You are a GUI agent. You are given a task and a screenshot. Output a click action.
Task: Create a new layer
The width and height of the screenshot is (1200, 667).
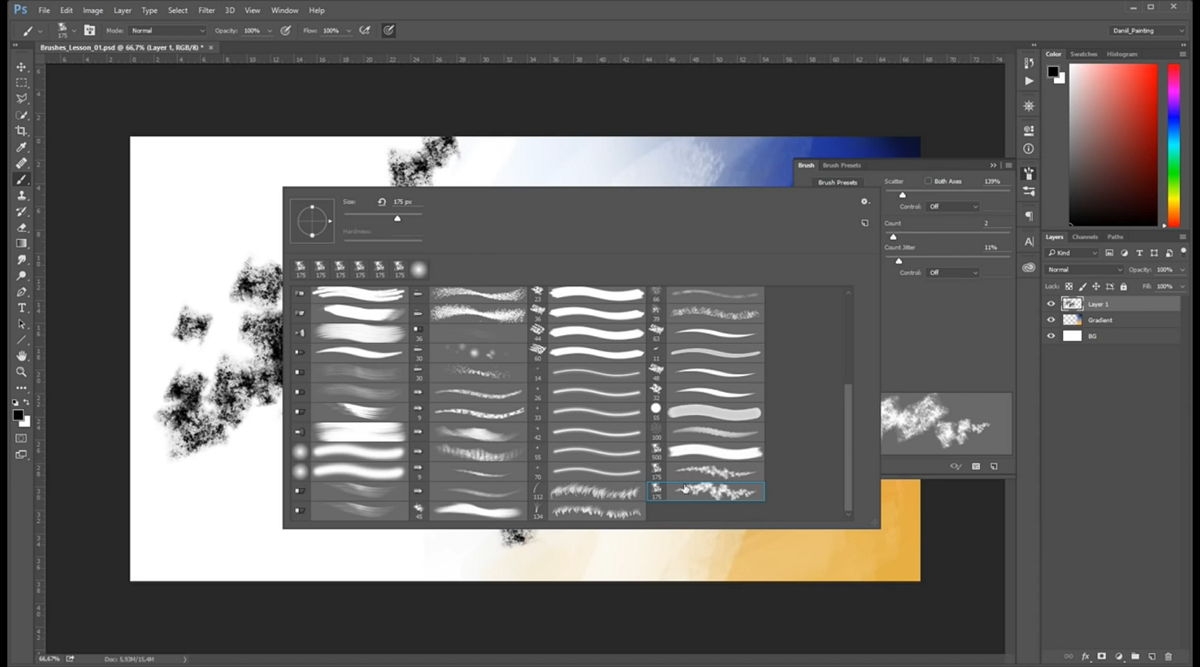point(1152,656)
